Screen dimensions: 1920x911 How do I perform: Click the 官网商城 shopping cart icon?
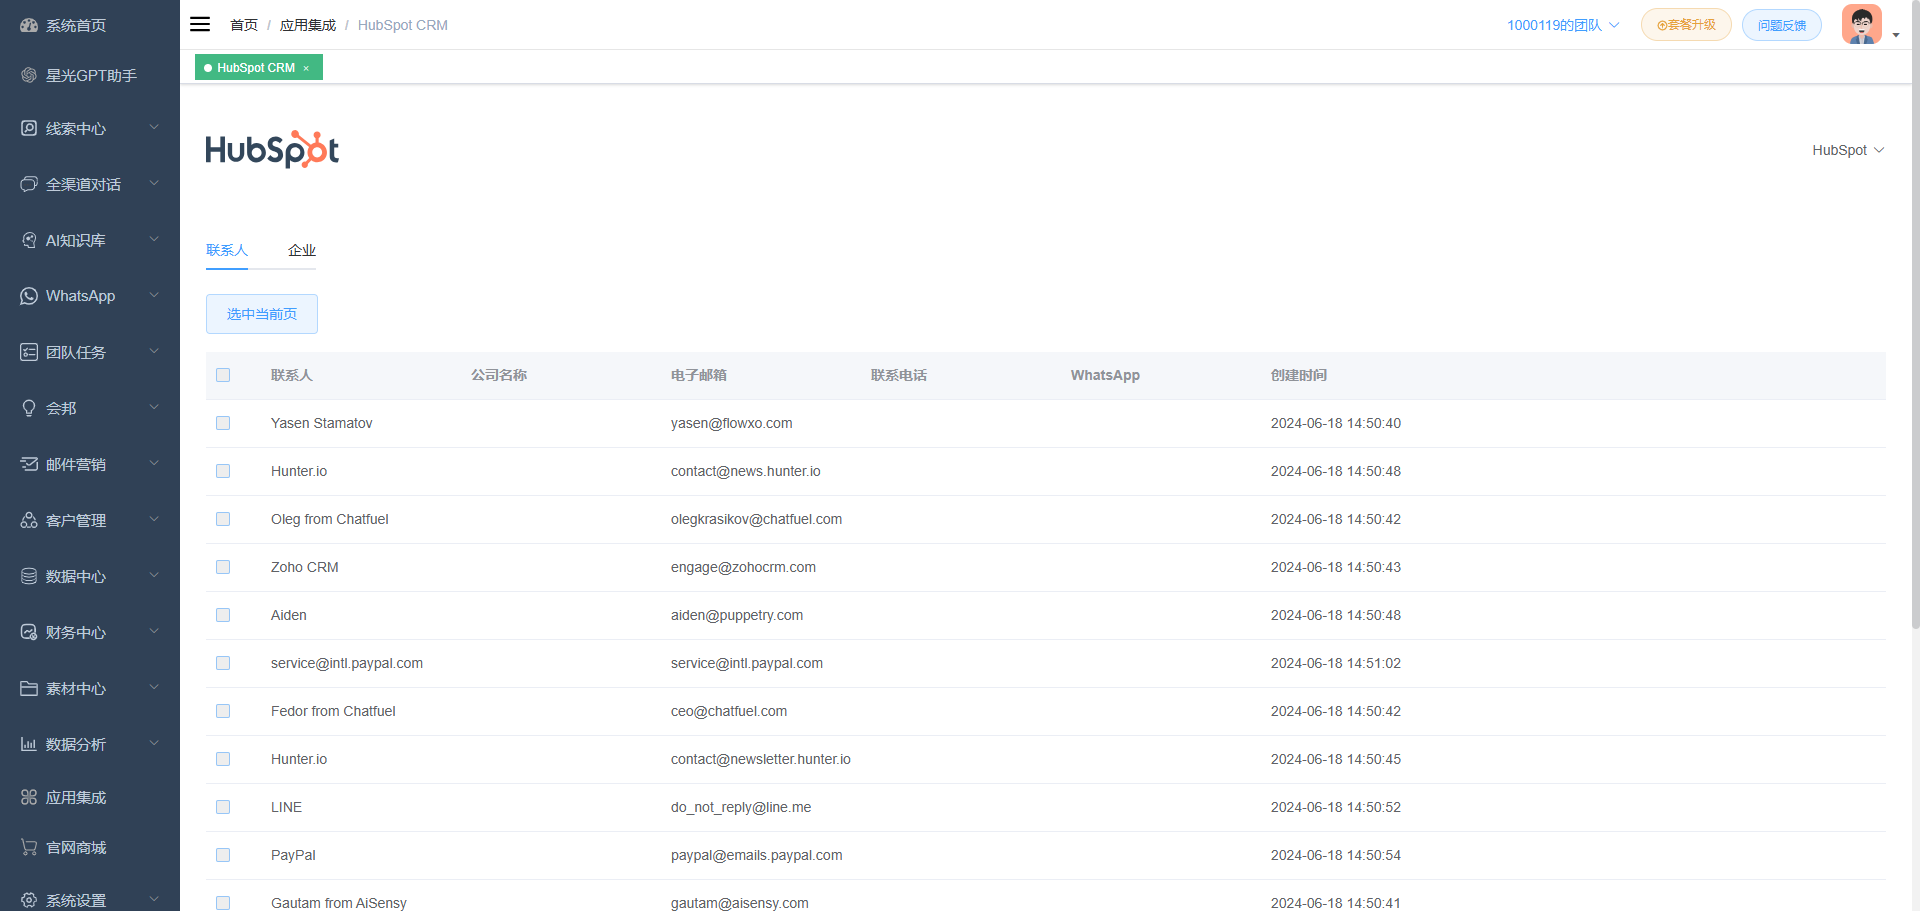tap(29, 847)
